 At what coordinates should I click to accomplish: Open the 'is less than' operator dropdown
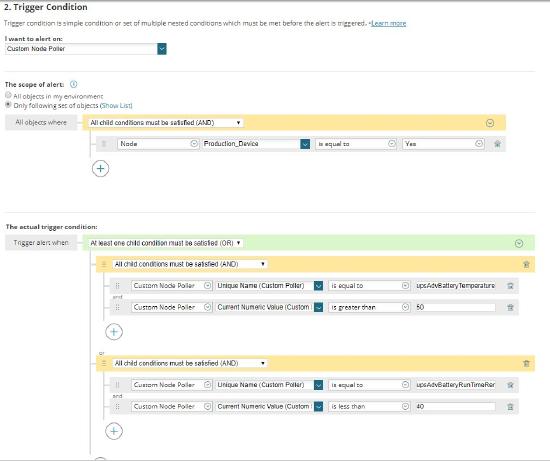click(x=369, y=406)
